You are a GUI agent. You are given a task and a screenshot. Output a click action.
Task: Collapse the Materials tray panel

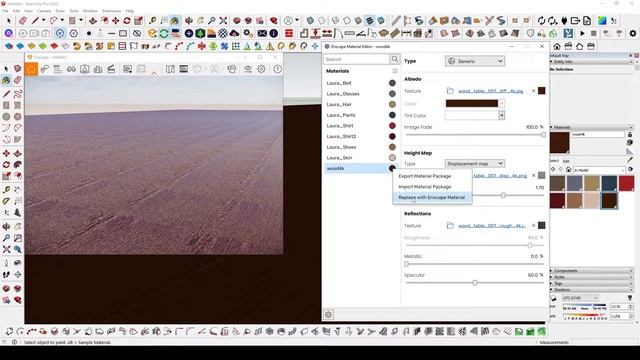pyautogui.click(x=591, y=127)
